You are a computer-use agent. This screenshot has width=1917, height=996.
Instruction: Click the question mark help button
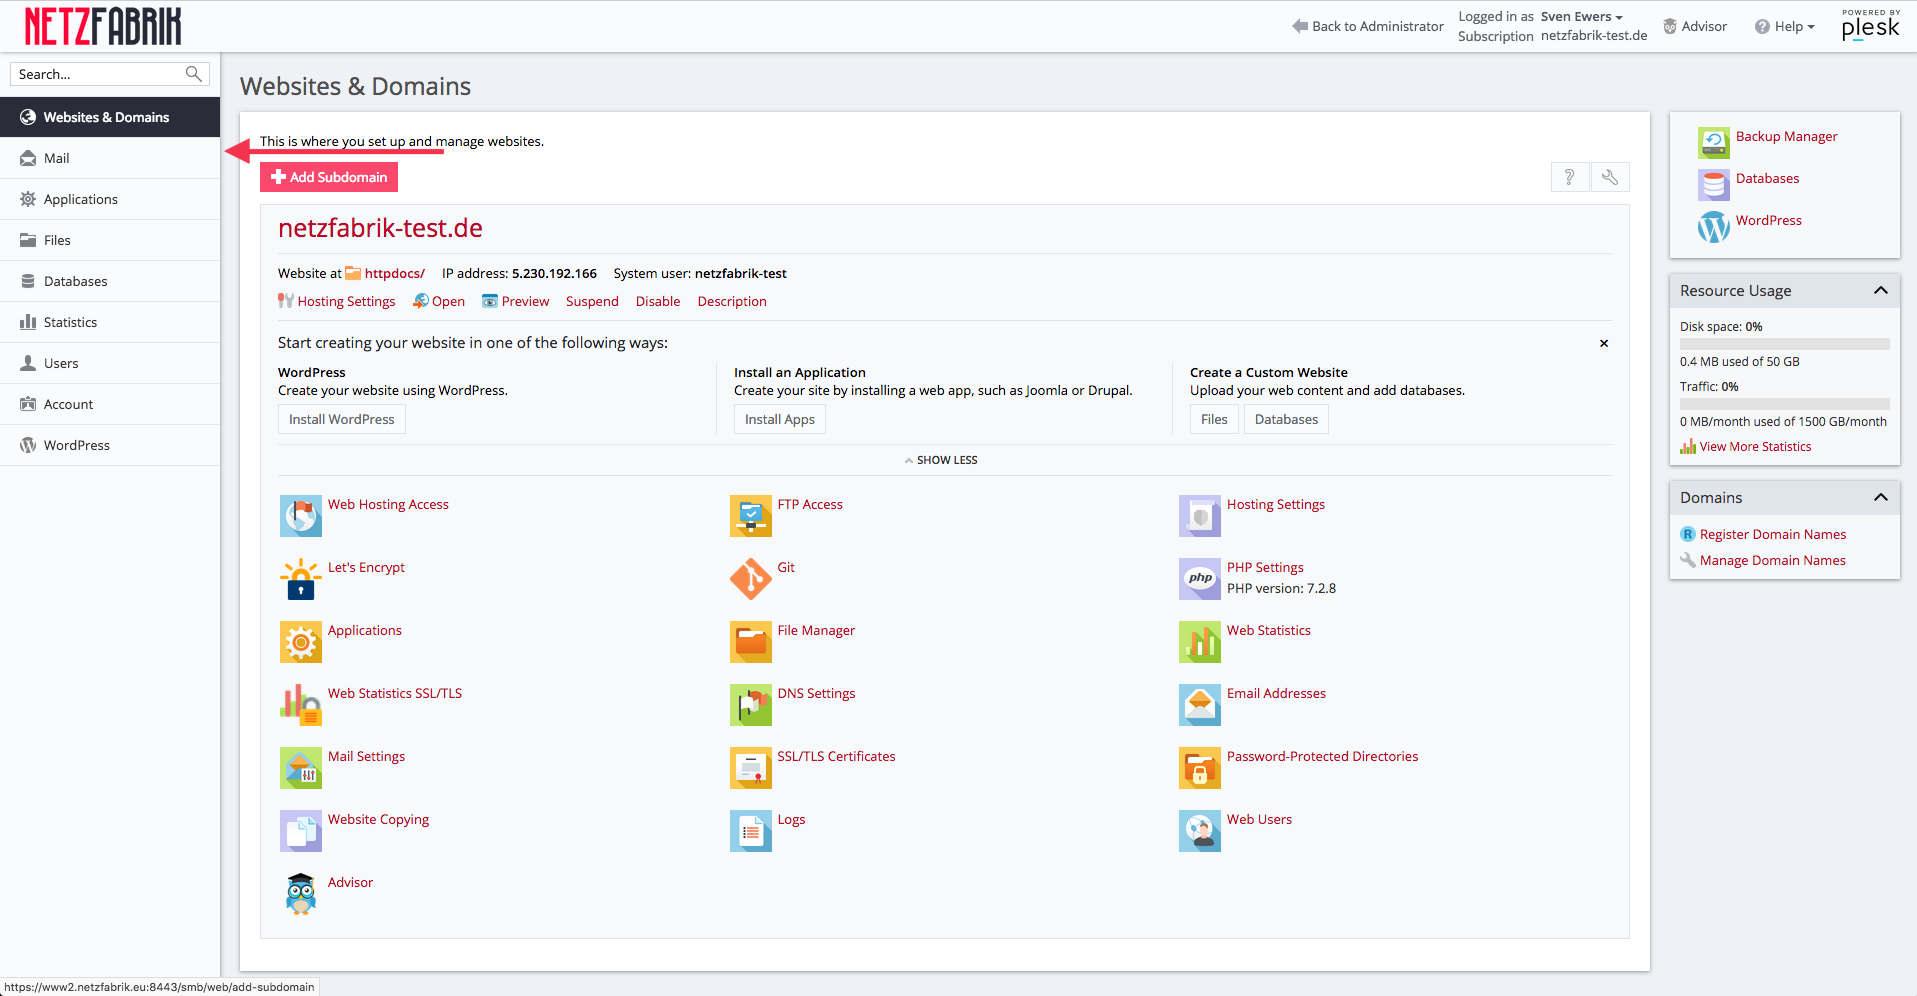[x=1570, y=177]
